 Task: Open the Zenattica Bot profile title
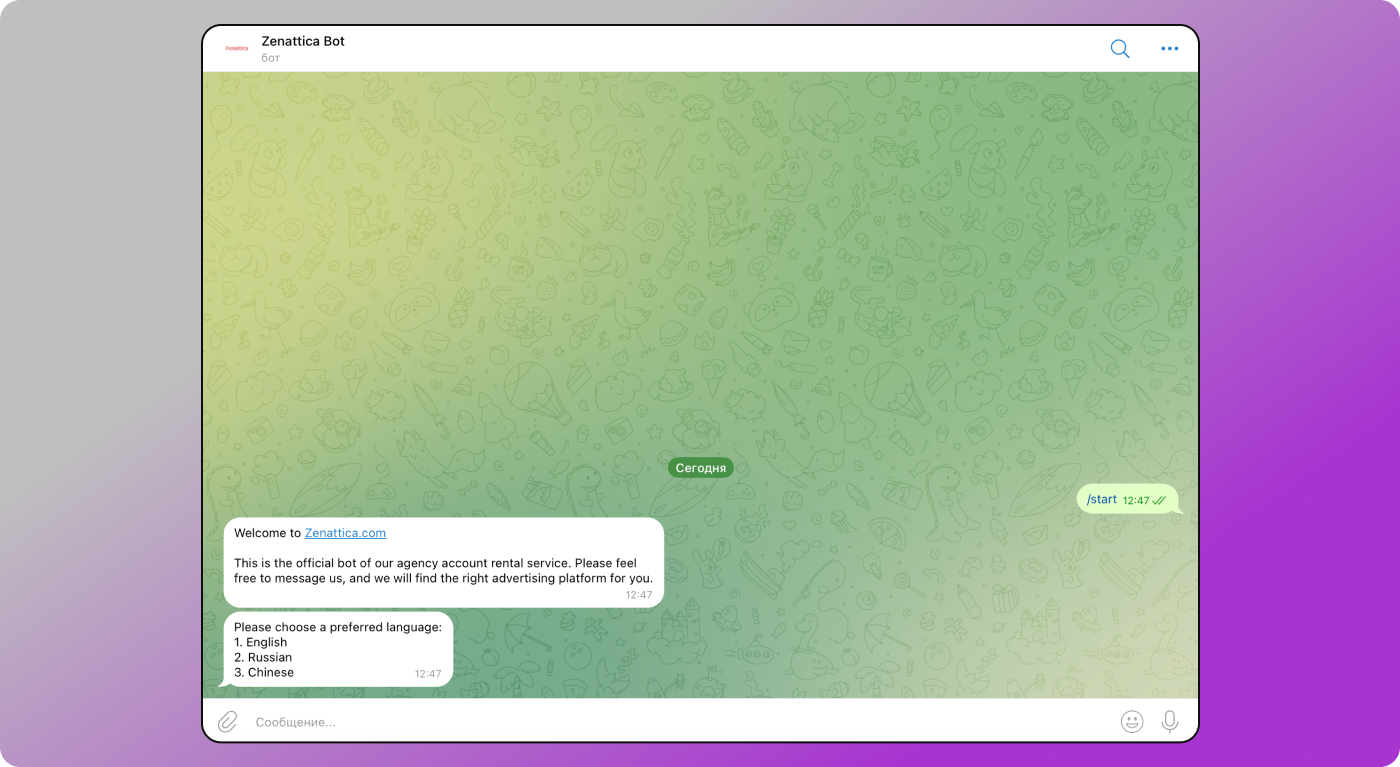tap(303, 41)
